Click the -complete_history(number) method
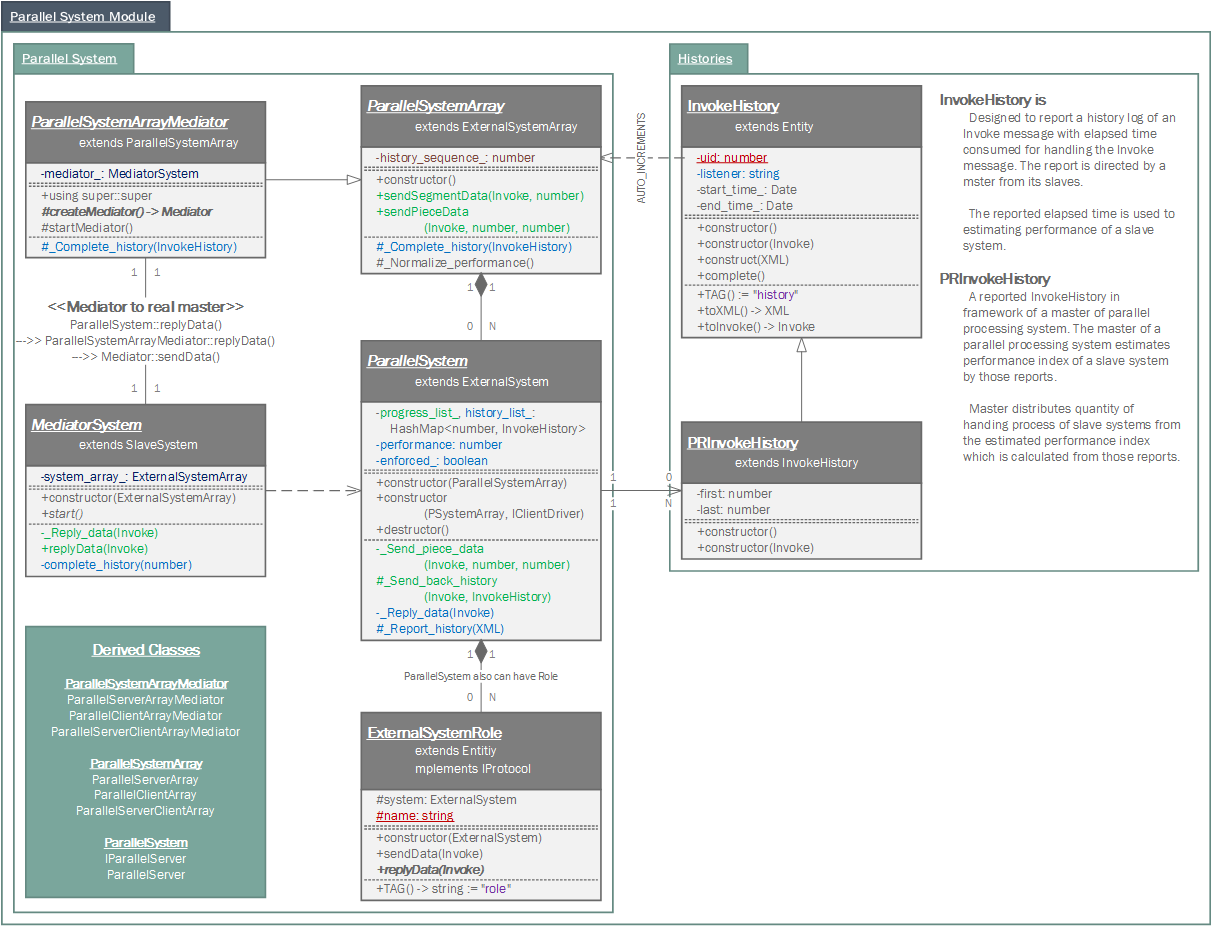This screenshot has height=926, width=1212. [x=116, y=565]
